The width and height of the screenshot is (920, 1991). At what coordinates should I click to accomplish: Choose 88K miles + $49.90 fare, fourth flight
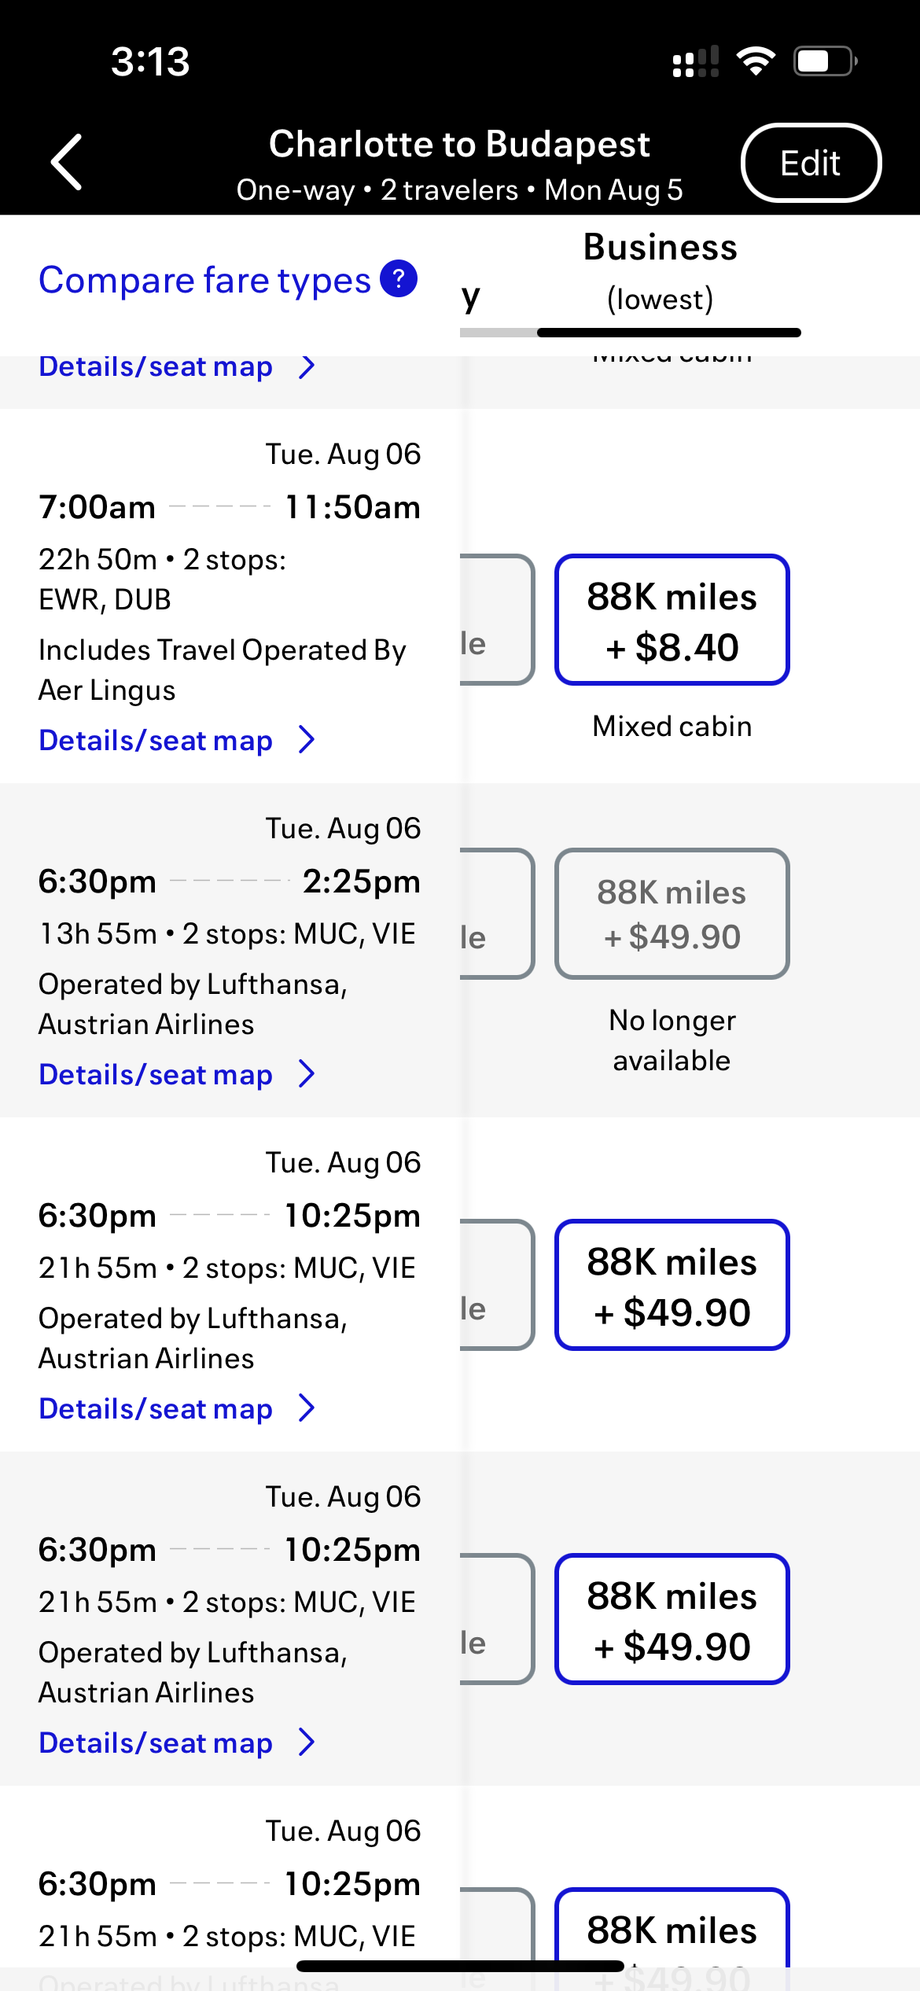pyautogui.click(x=672, y=1619)
